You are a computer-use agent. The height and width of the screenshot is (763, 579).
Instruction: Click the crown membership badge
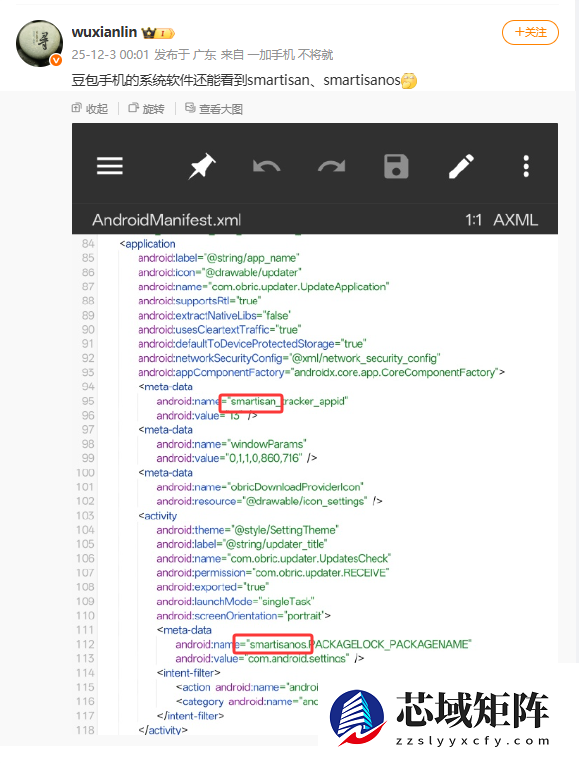(x=158, y=33)
